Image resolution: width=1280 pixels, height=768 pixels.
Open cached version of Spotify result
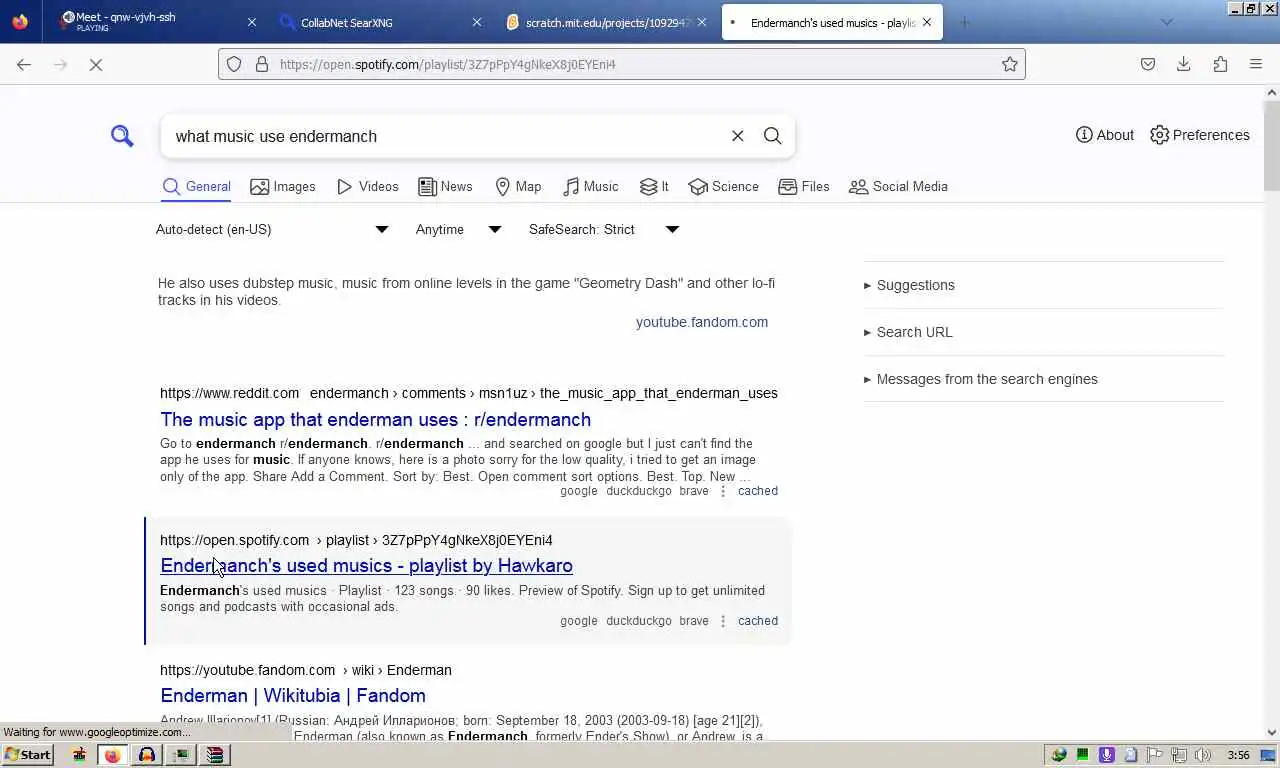758,621
